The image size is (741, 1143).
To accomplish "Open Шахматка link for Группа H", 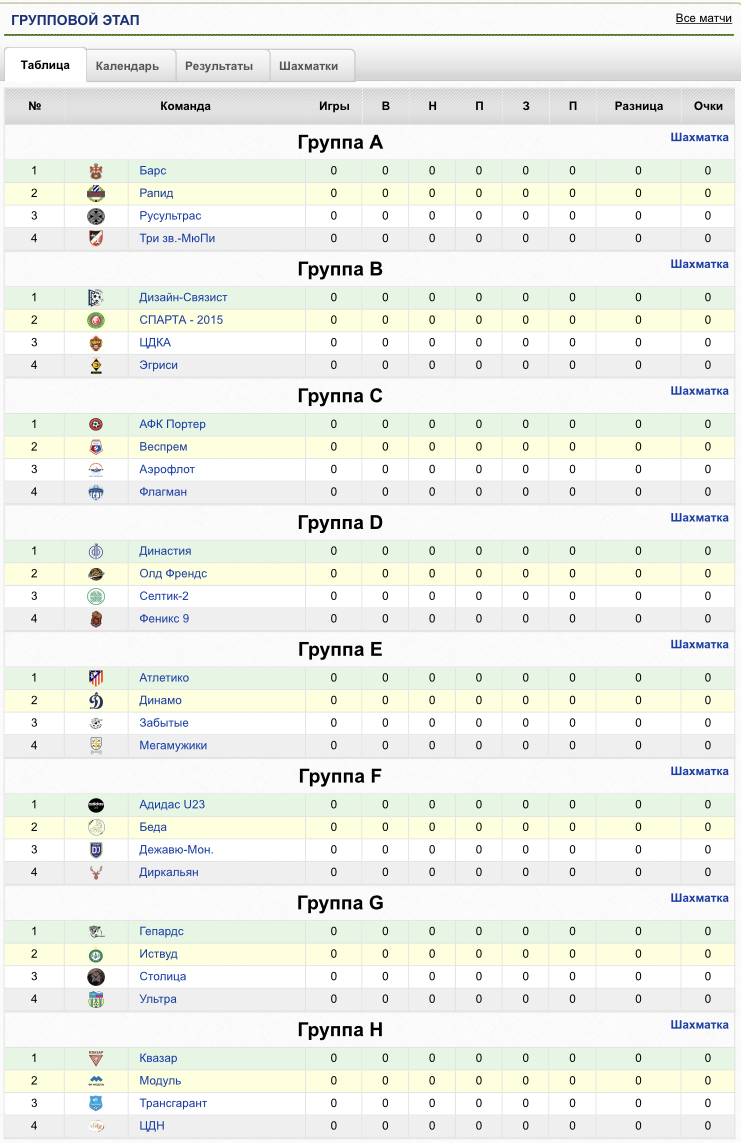I will 699,1025.
